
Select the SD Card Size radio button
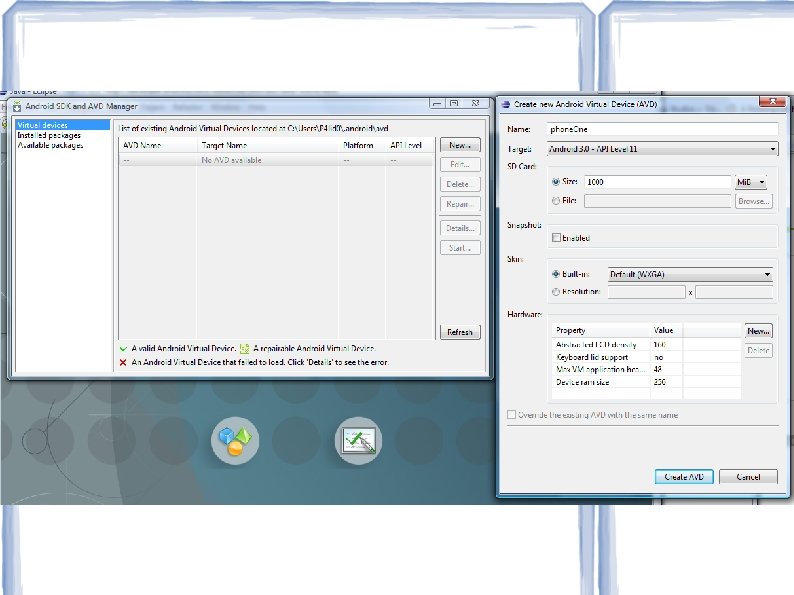[556, 182]
